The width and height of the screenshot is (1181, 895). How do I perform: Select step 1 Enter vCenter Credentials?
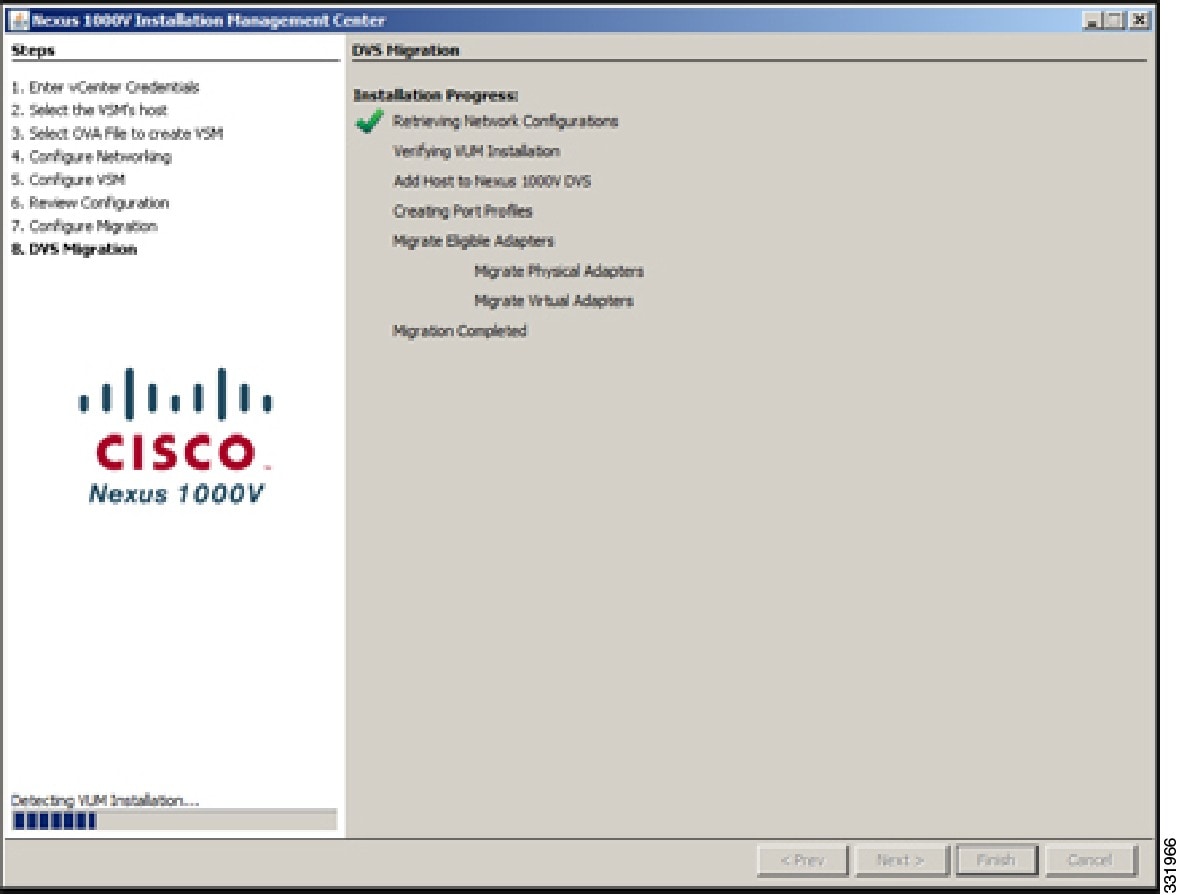[x=105, y=87]
